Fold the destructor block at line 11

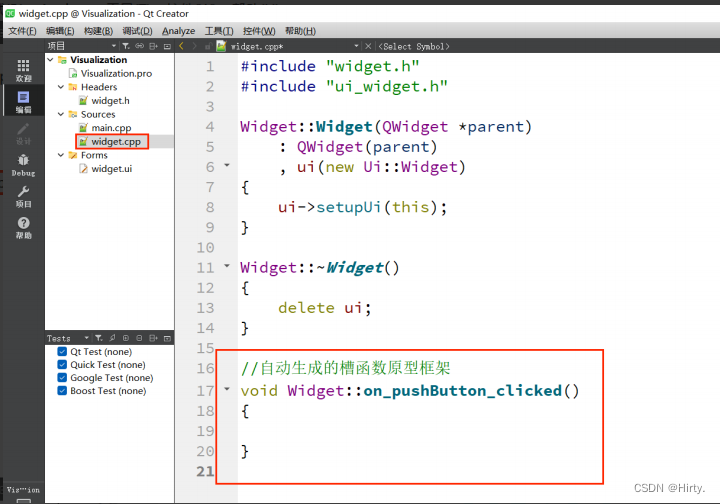pyautogui.click(x=227, y=265)
